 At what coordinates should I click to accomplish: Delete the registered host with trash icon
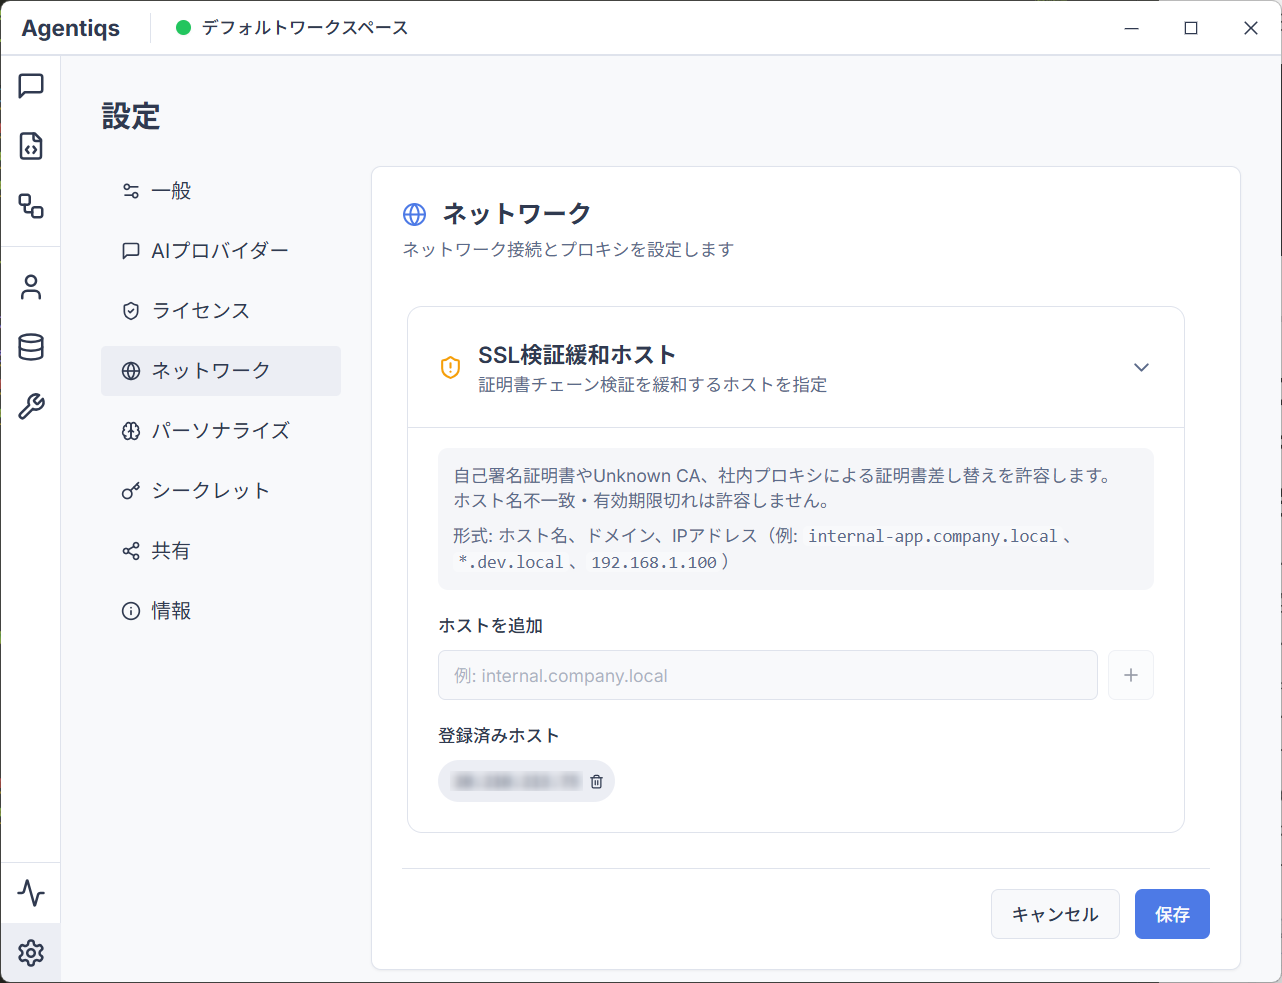[x=596, y=782]
